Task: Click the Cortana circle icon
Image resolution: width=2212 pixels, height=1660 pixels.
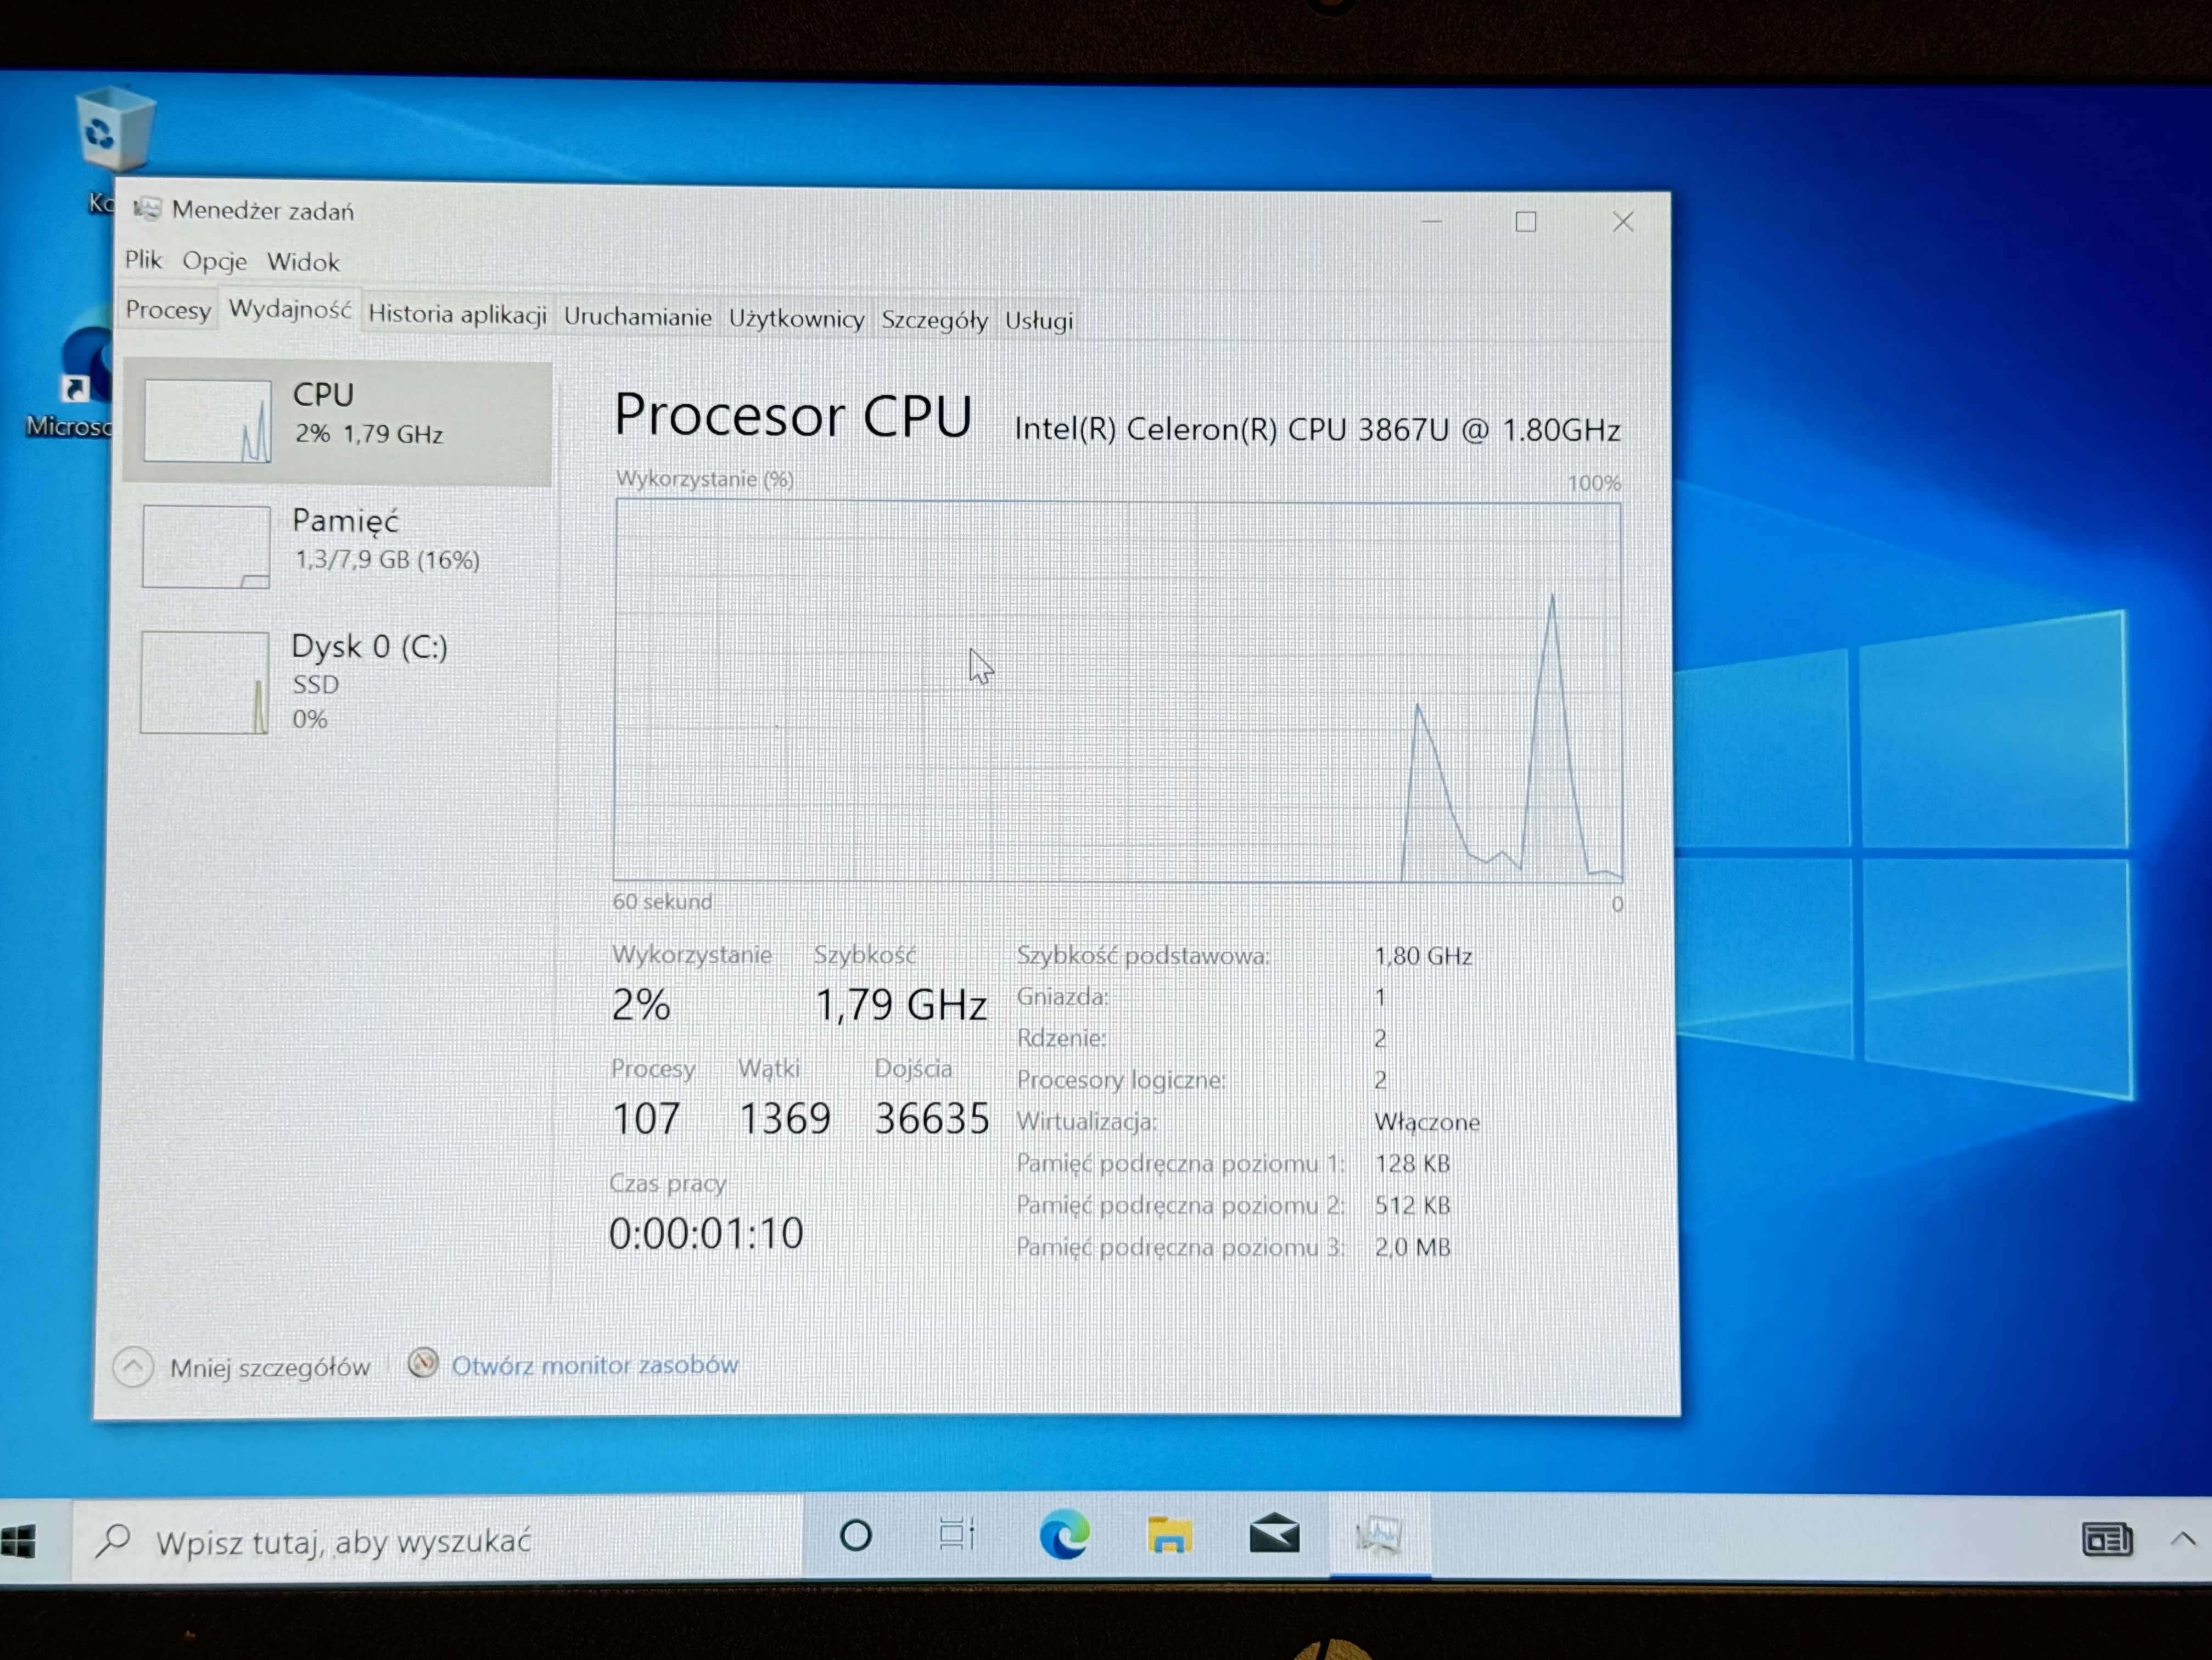Action: click(856, 1535)
